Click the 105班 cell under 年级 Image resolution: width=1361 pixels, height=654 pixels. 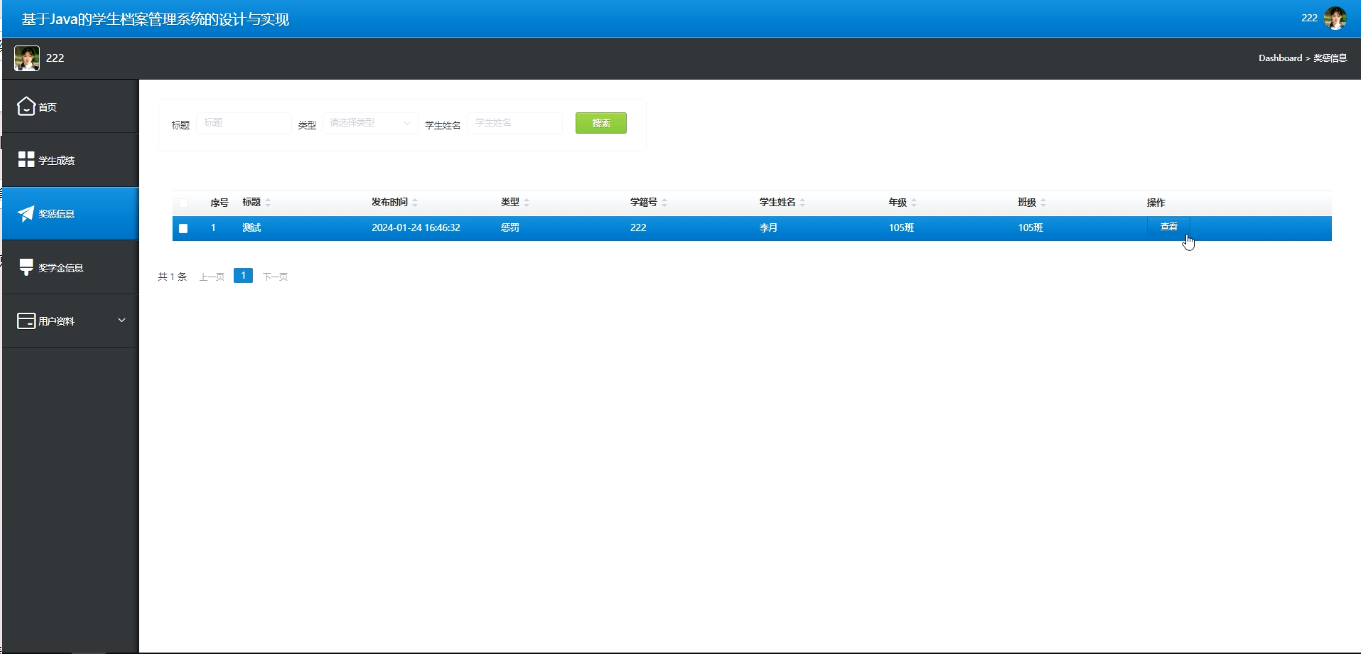pos(901,228)
